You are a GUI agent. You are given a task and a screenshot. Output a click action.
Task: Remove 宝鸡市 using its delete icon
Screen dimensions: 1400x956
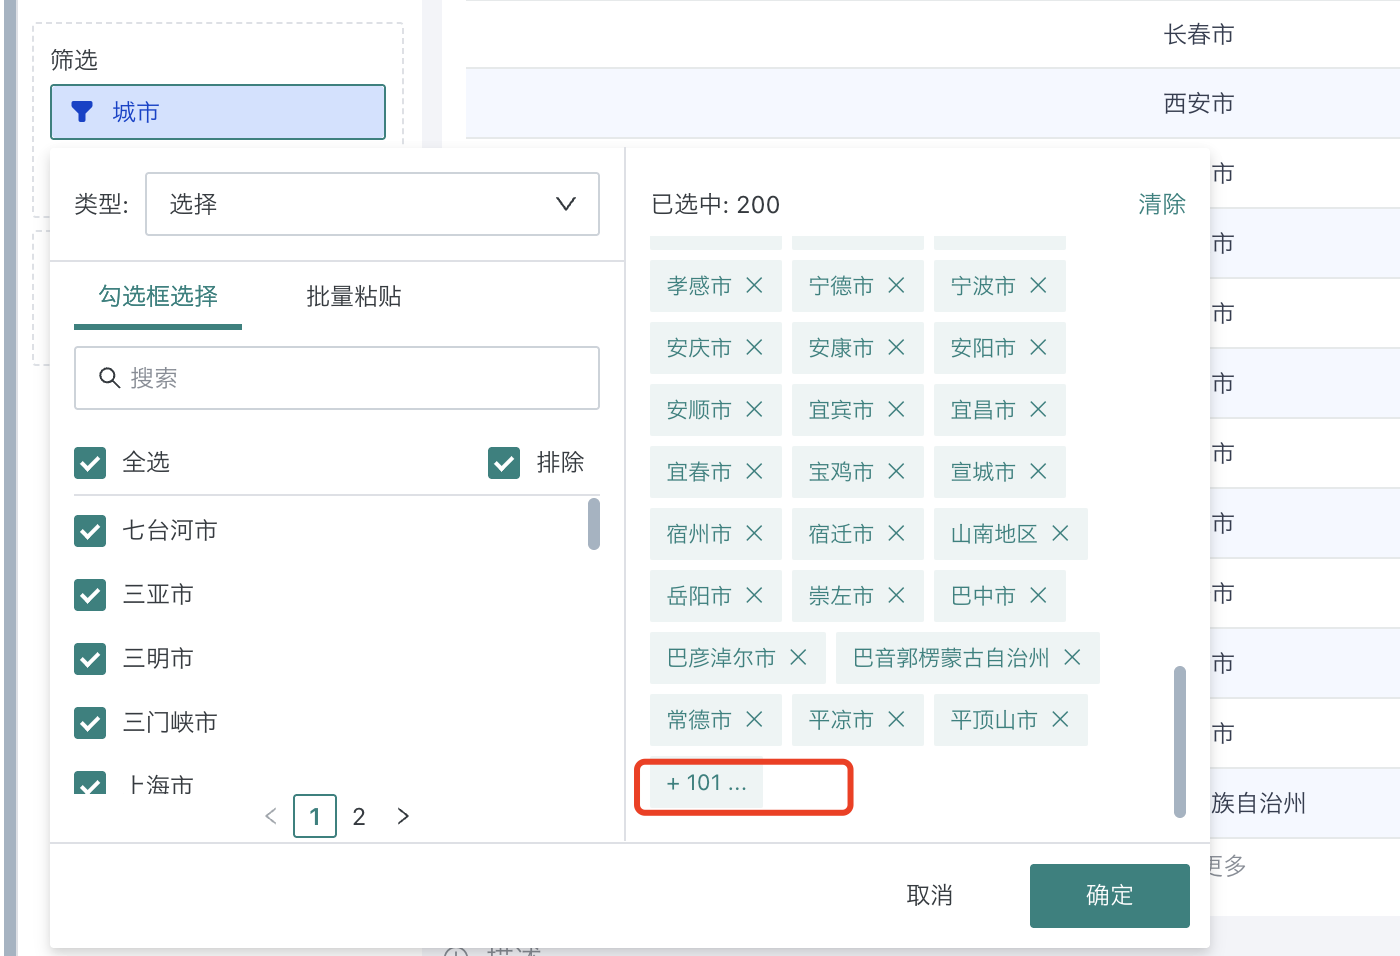point(895,472)
